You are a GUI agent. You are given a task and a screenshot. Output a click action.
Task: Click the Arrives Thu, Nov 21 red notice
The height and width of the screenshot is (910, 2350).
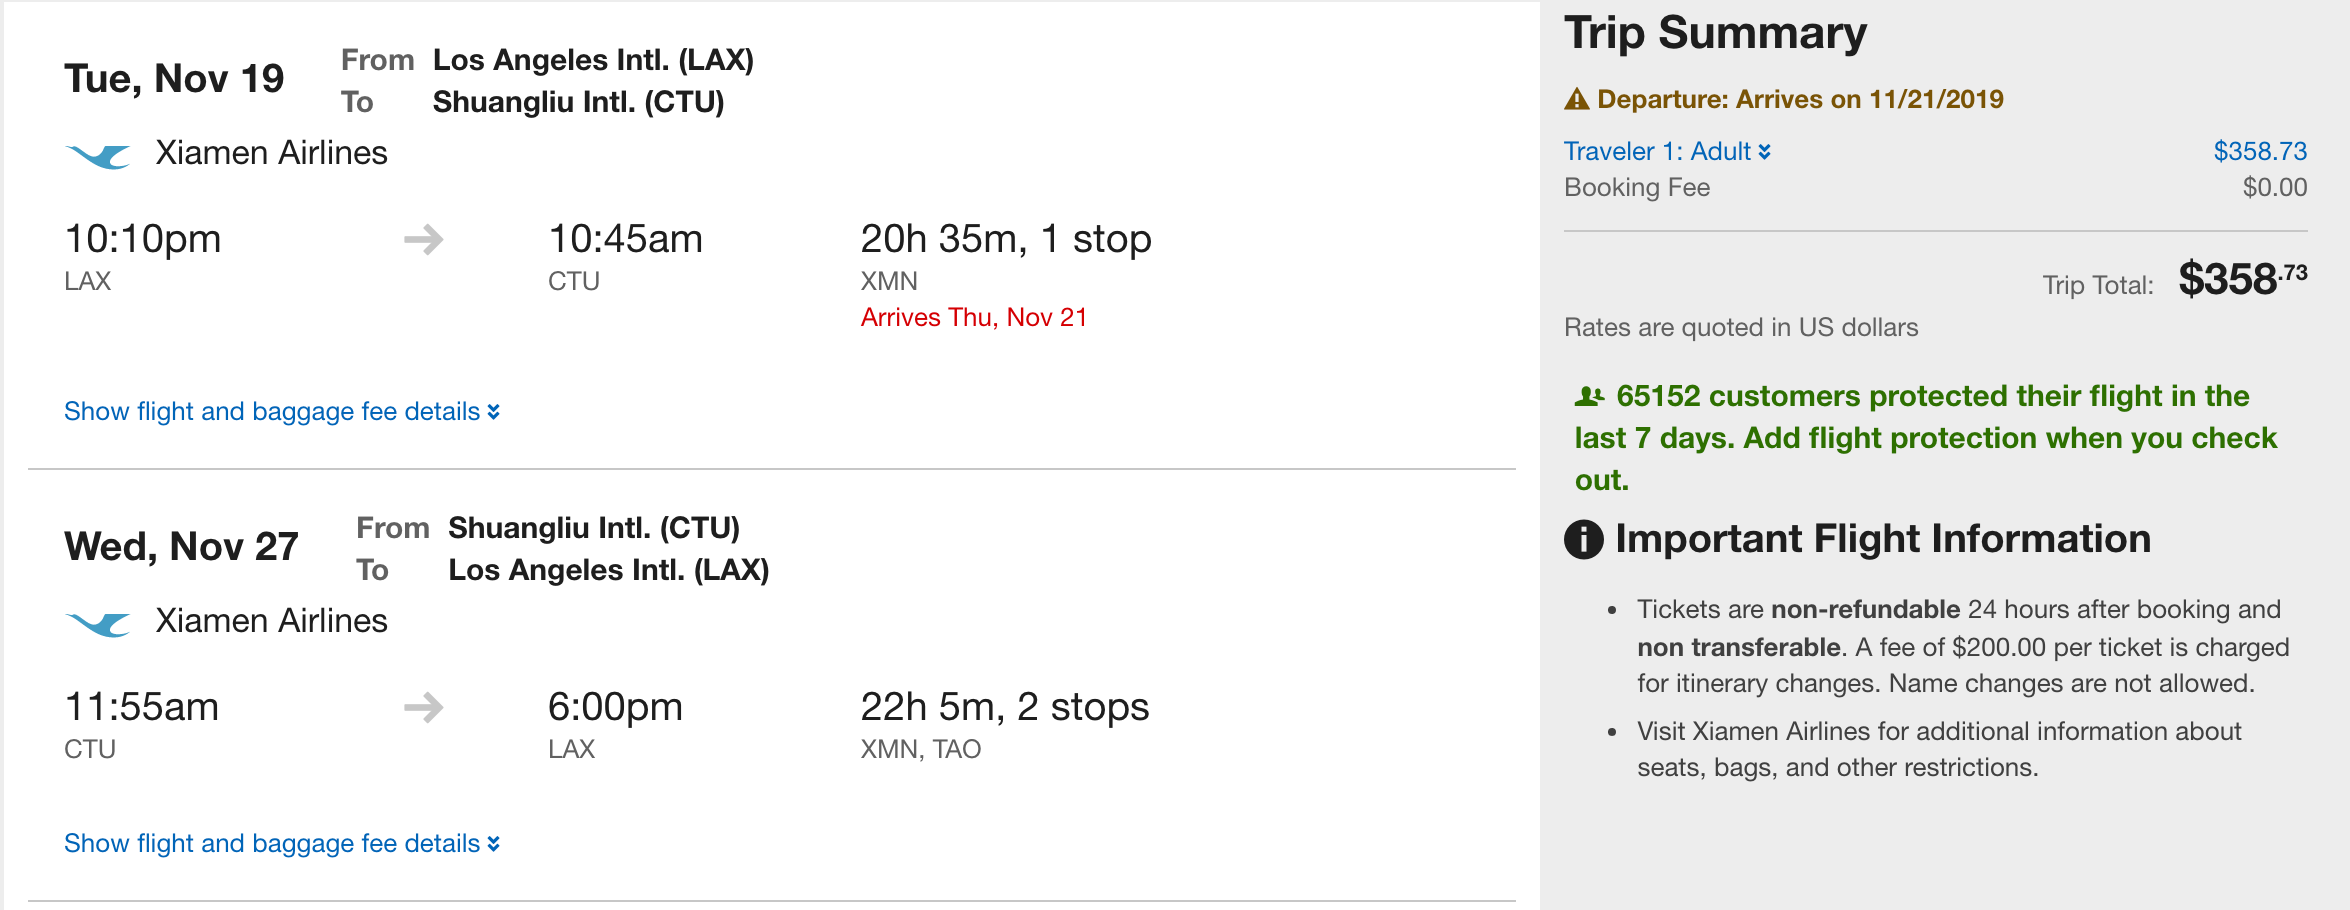(x=973, y=318)
